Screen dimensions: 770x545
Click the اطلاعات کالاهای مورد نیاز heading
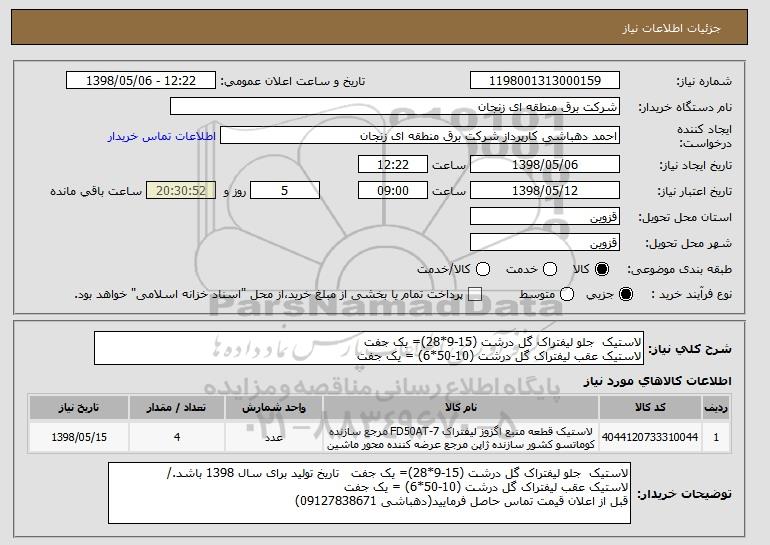(658, 381)
